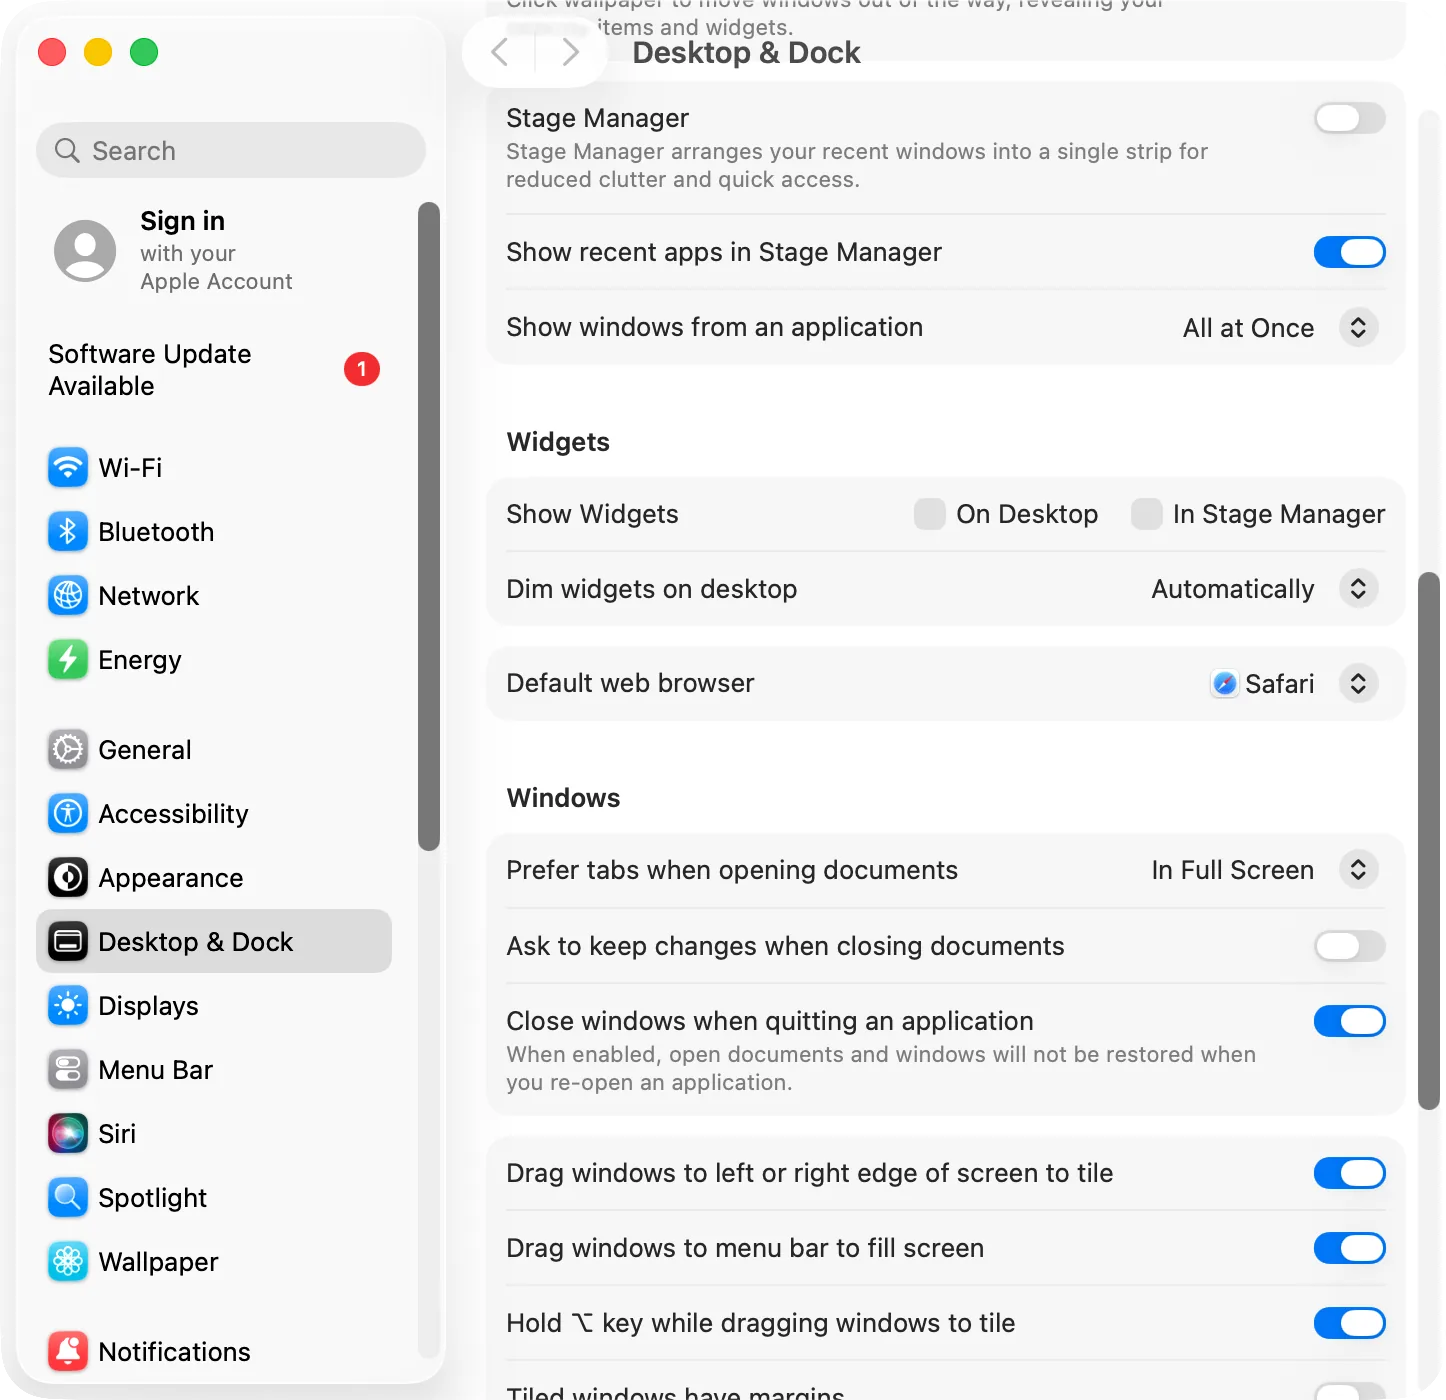Screen dimensions: 1446x1400
Task: Click the Menu Bar icon
Action: (x=68, y=1069)
